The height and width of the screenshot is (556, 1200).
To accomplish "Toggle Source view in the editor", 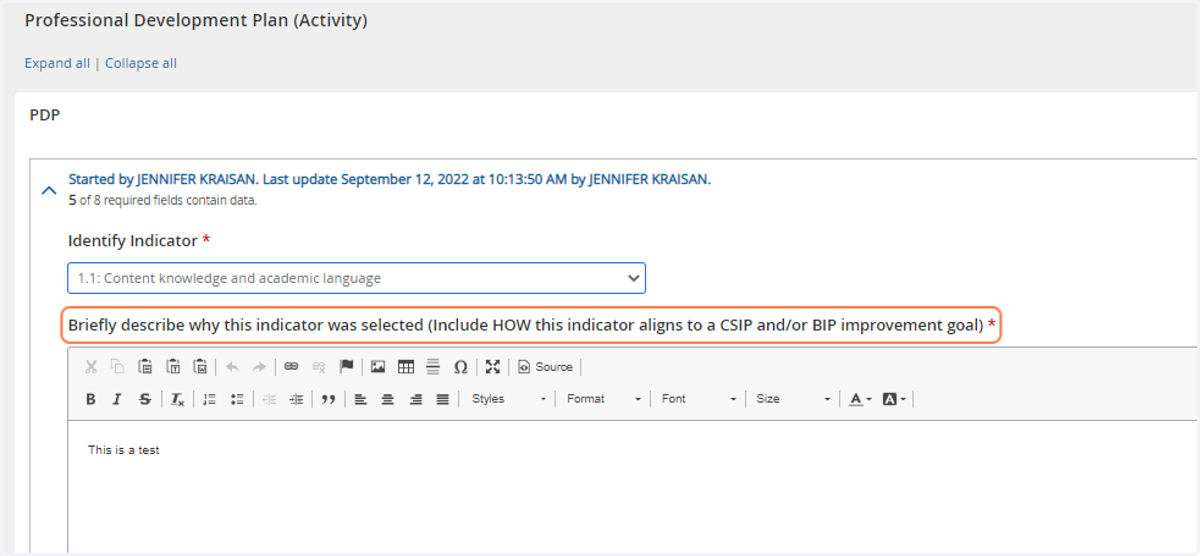I will [545, 367].
